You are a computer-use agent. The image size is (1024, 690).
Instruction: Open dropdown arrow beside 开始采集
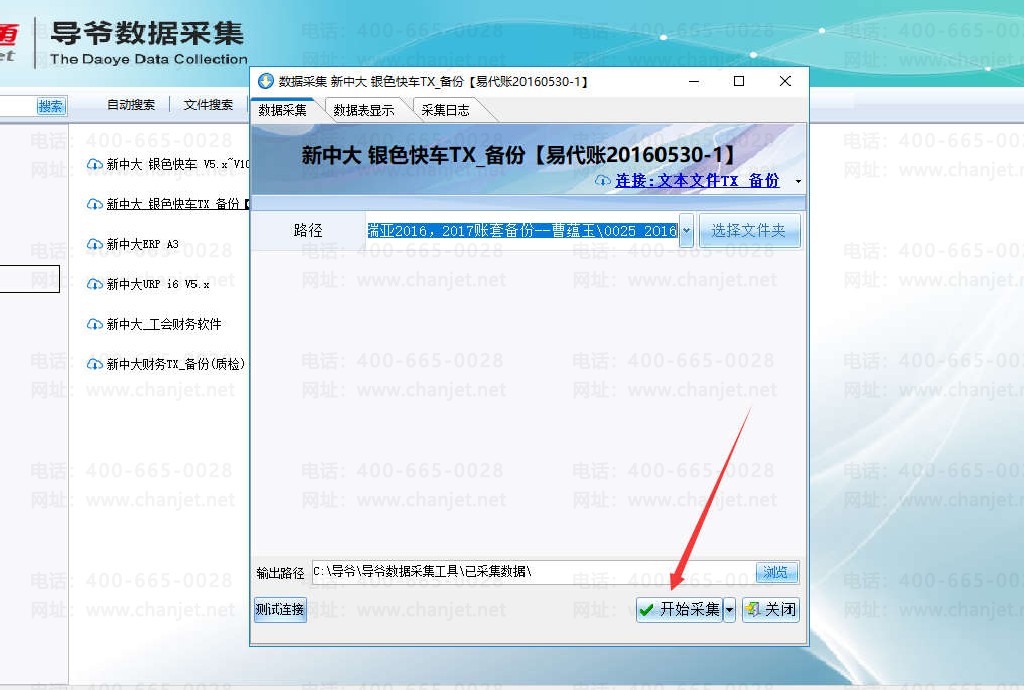(x=729, y=610)
